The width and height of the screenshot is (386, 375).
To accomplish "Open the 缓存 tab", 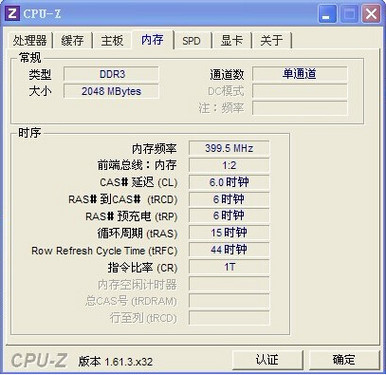I will pos(72,41).
